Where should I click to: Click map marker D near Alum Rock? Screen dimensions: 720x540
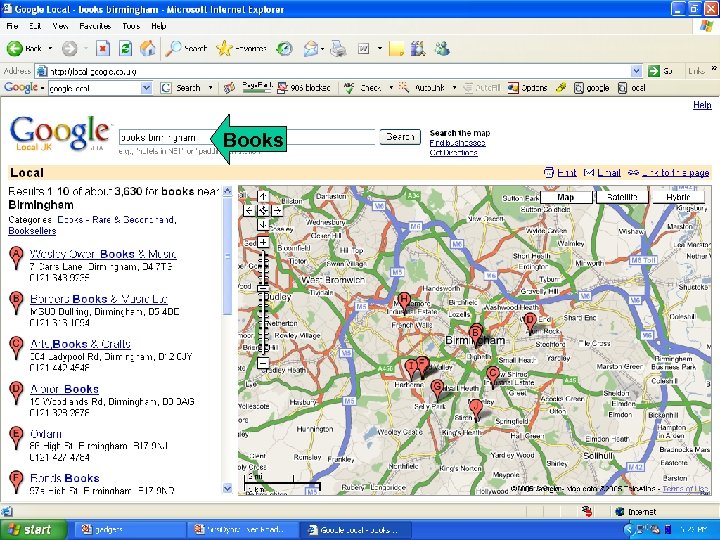(530, 322)
